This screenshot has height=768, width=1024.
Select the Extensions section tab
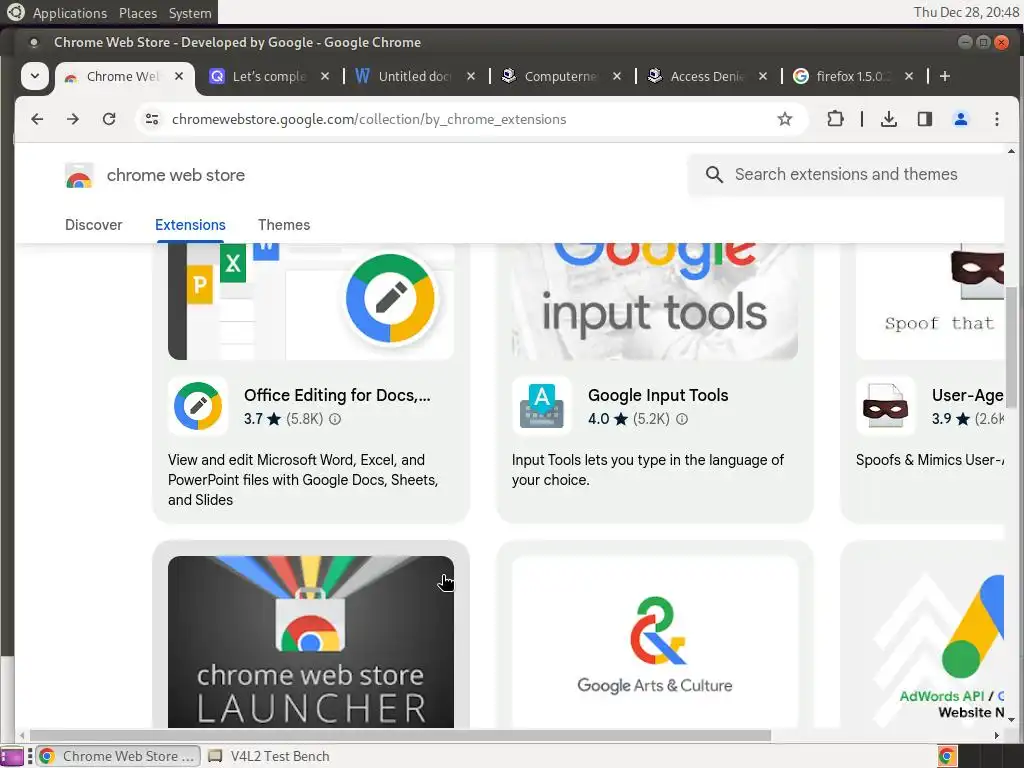pos(190,225)
